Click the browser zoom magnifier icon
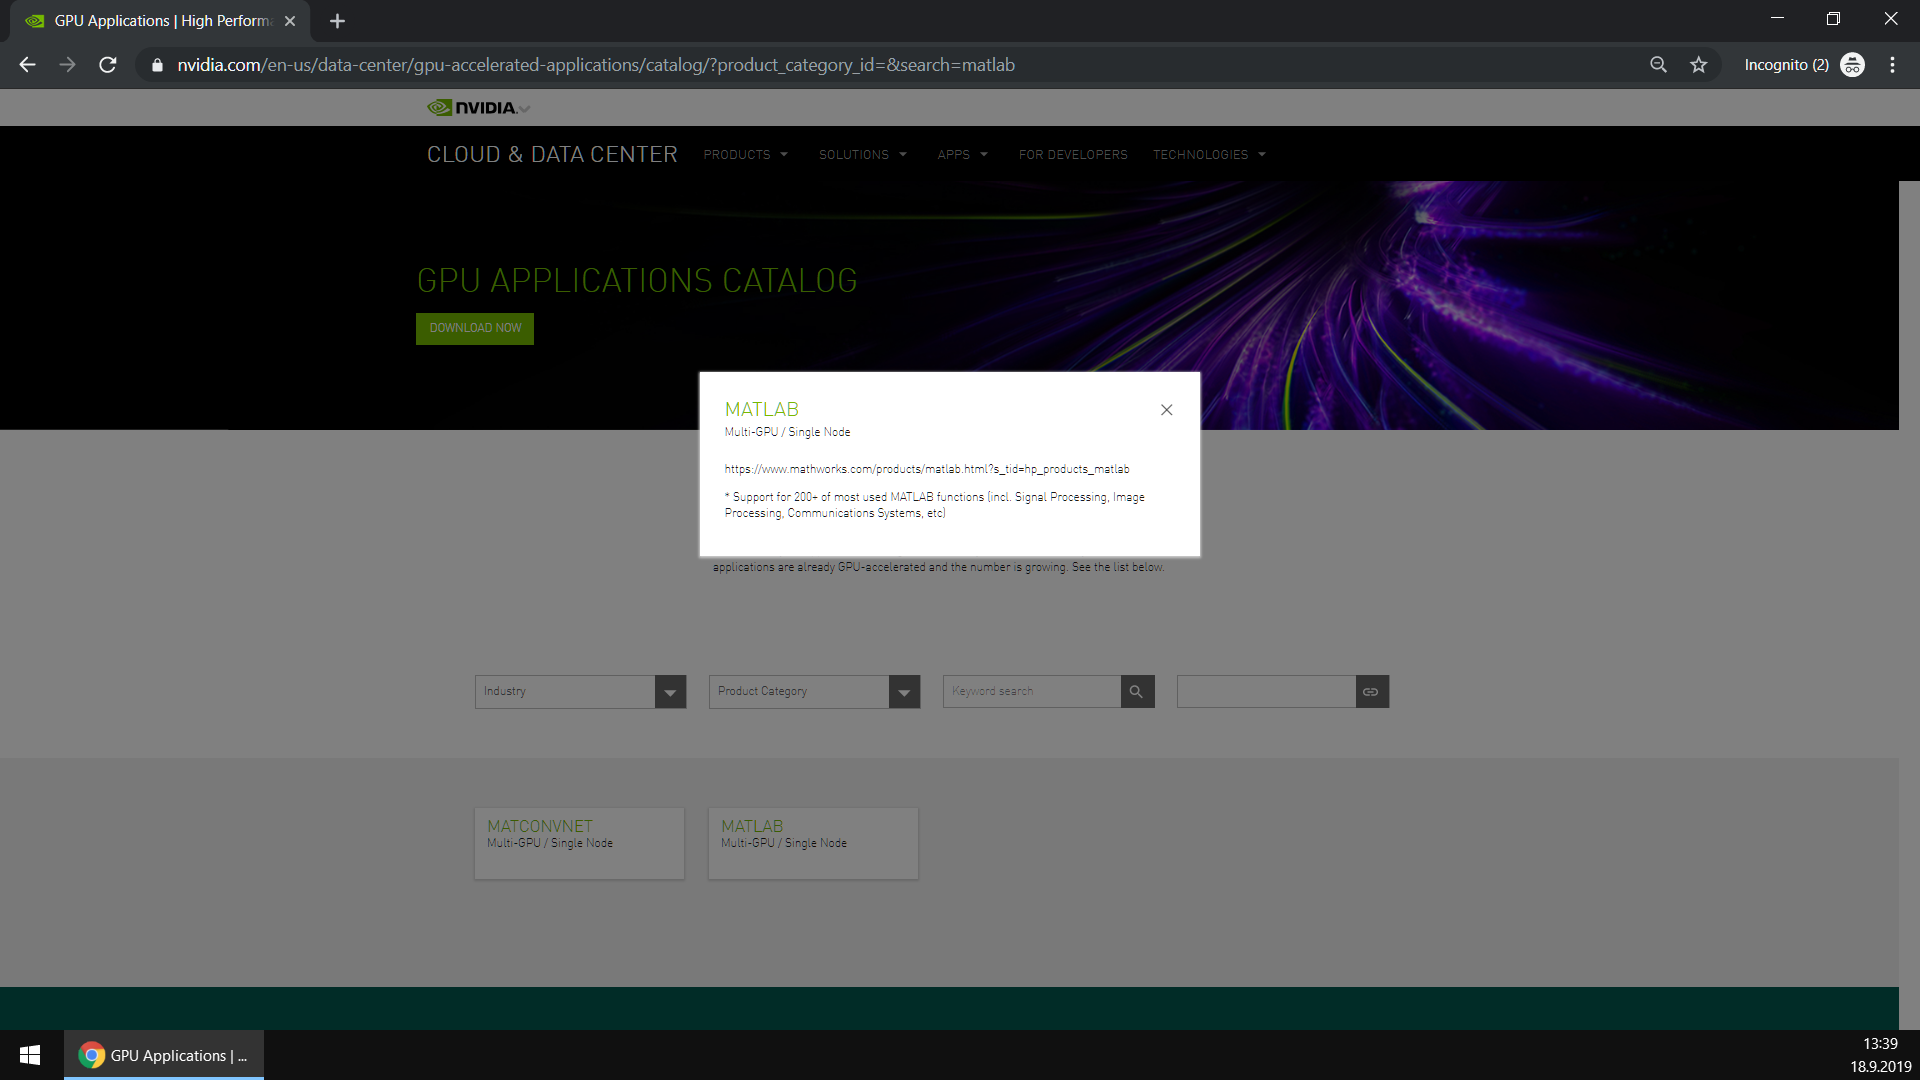 tap(1658, 65)
